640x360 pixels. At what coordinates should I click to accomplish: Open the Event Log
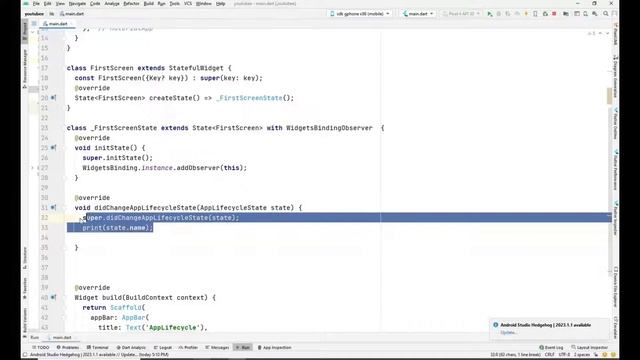point(551,347)
